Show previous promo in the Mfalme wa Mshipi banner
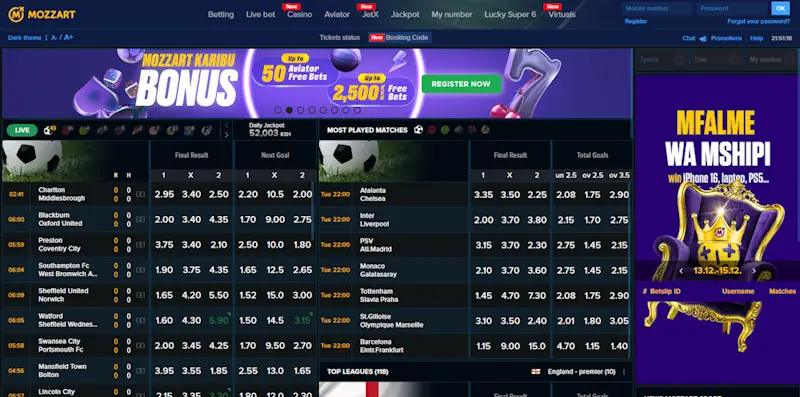This screenshot has height=397, width=800. point(681,271)
